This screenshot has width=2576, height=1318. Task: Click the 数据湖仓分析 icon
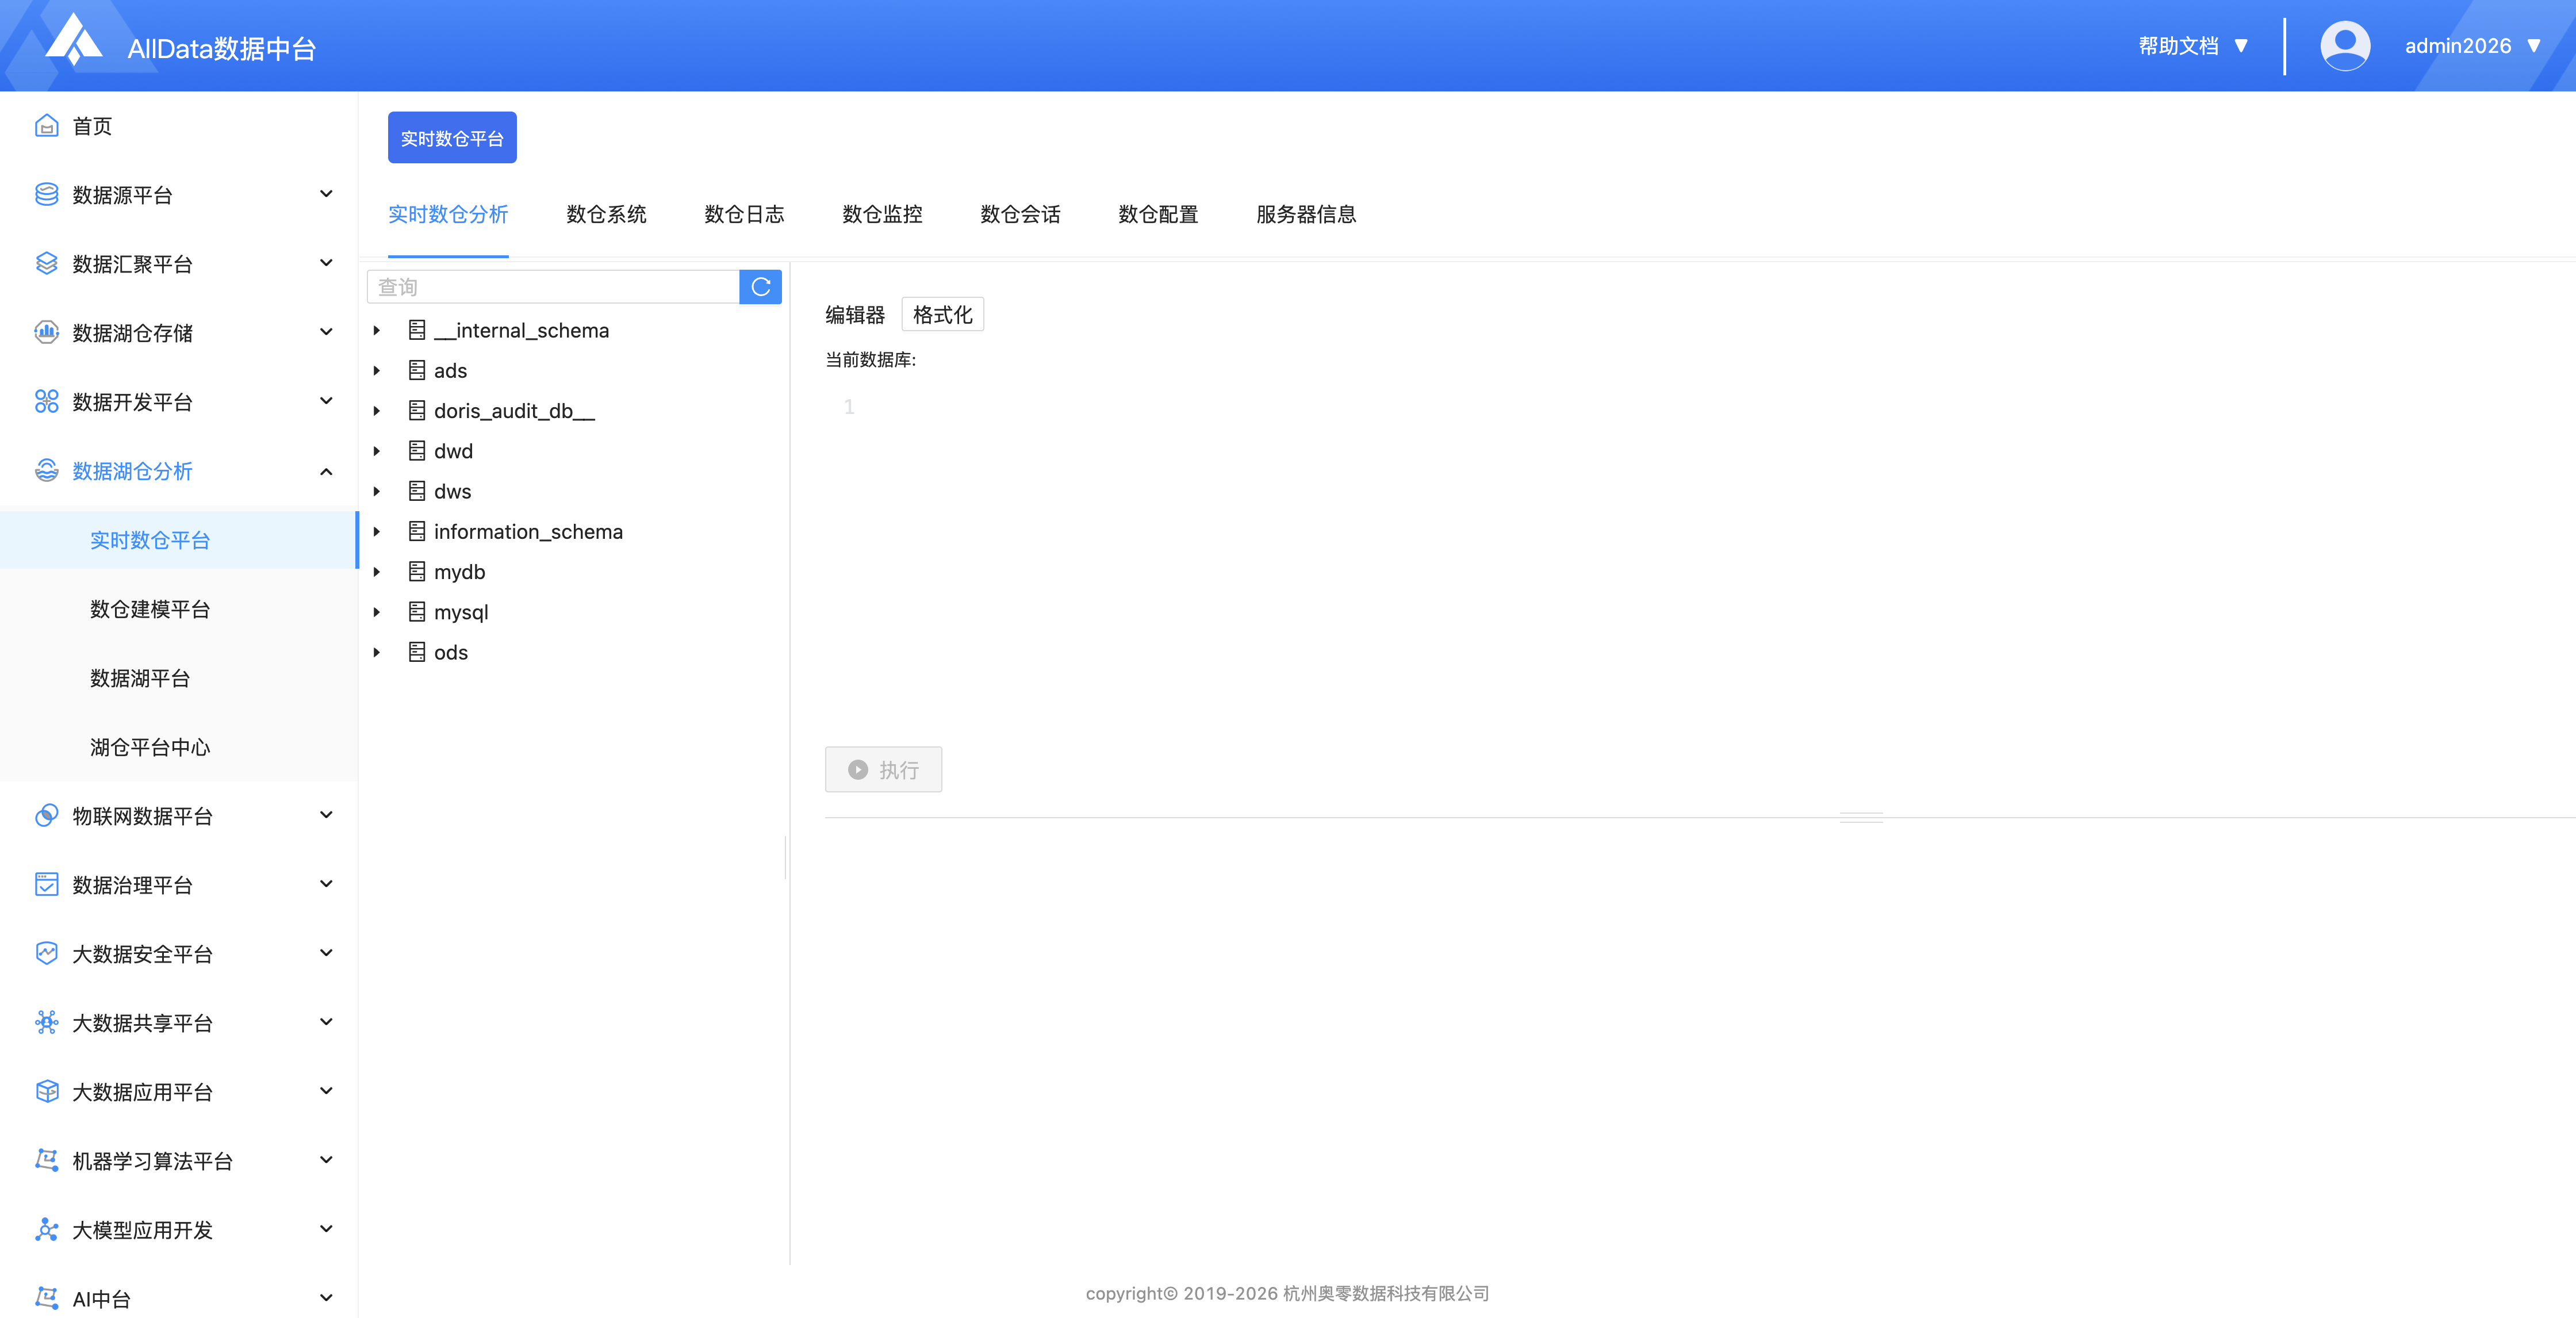(x=46, y=470)
